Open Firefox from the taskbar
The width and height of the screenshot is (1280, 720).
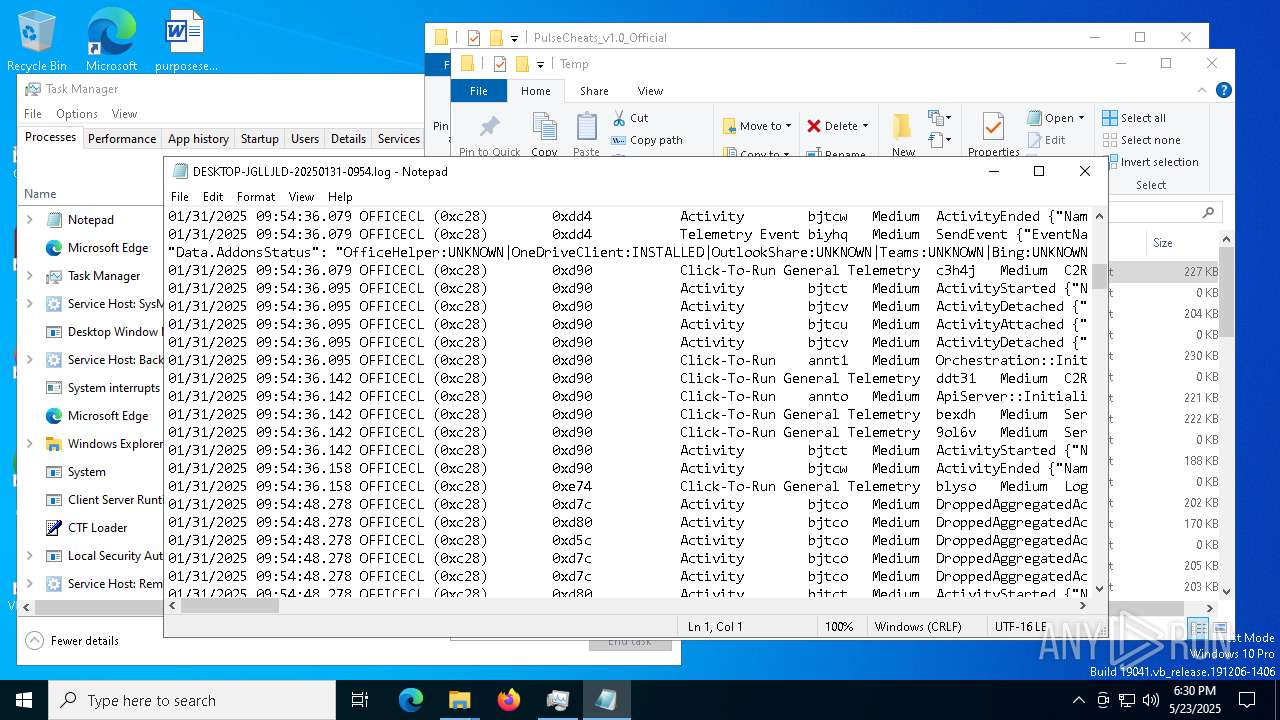coord(509,700)
